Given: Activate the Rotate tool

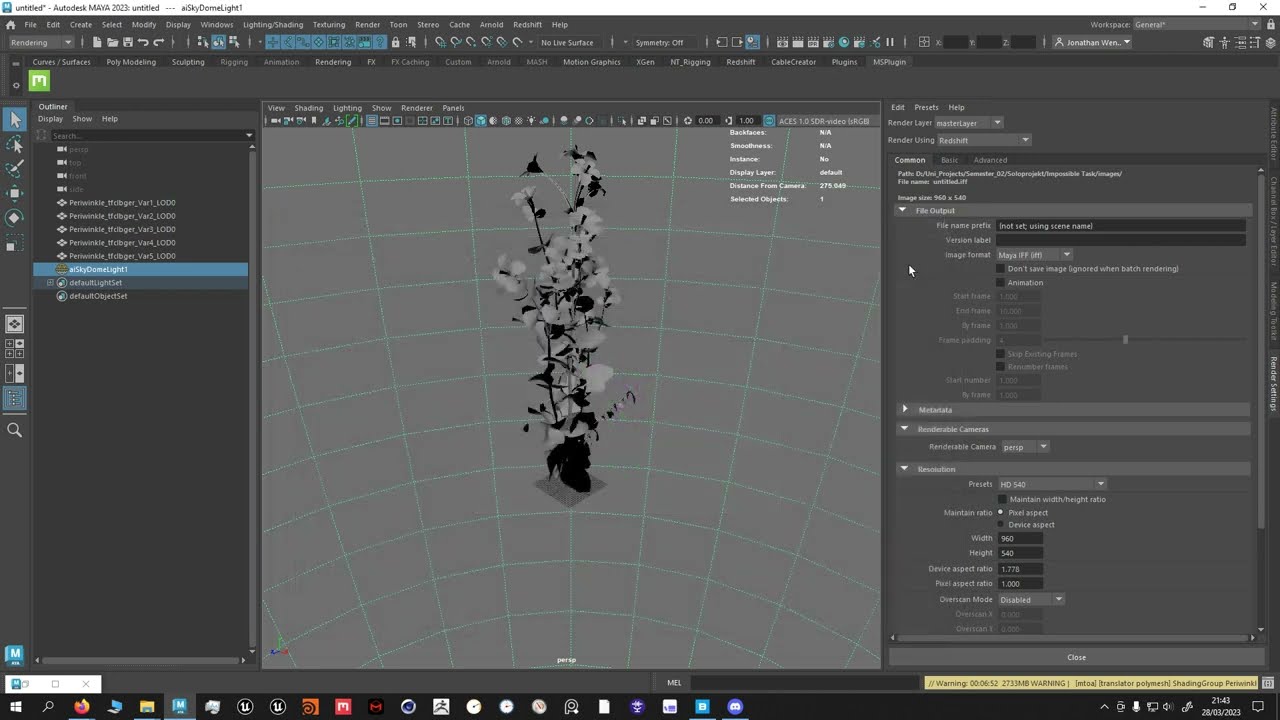Looking at the screenshot, I should (14, 217).
